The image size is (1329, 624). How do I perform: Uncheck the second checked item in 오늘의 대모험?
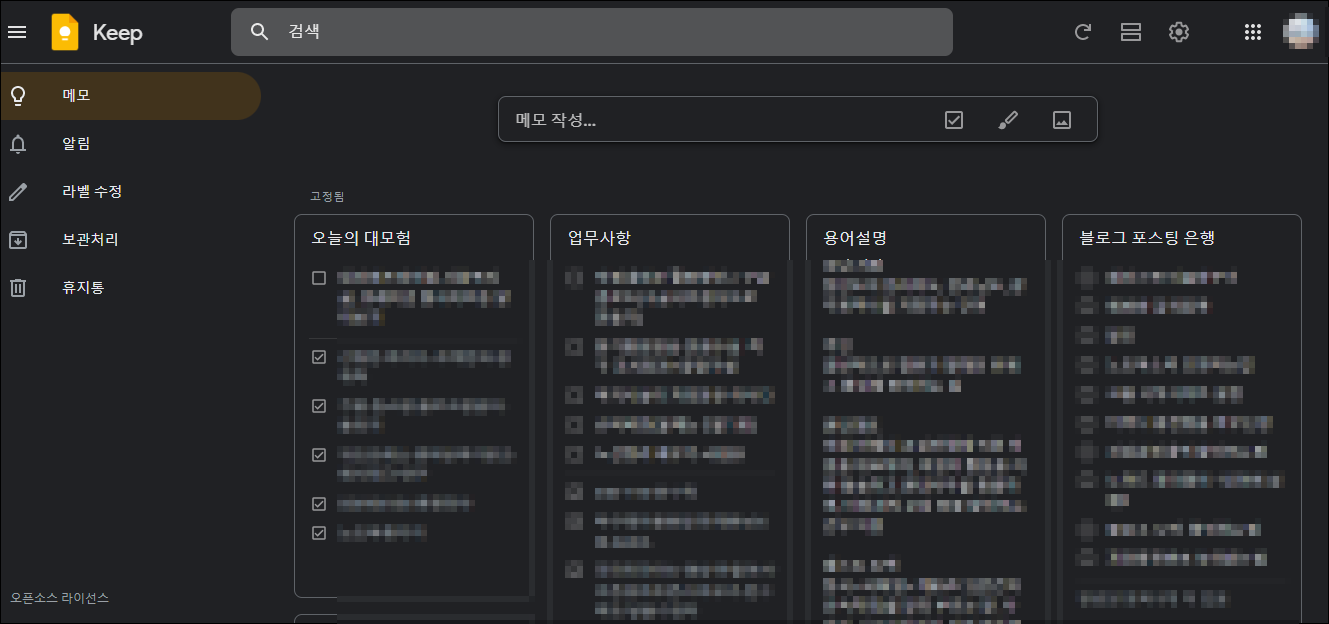click(x=319, y=406)
